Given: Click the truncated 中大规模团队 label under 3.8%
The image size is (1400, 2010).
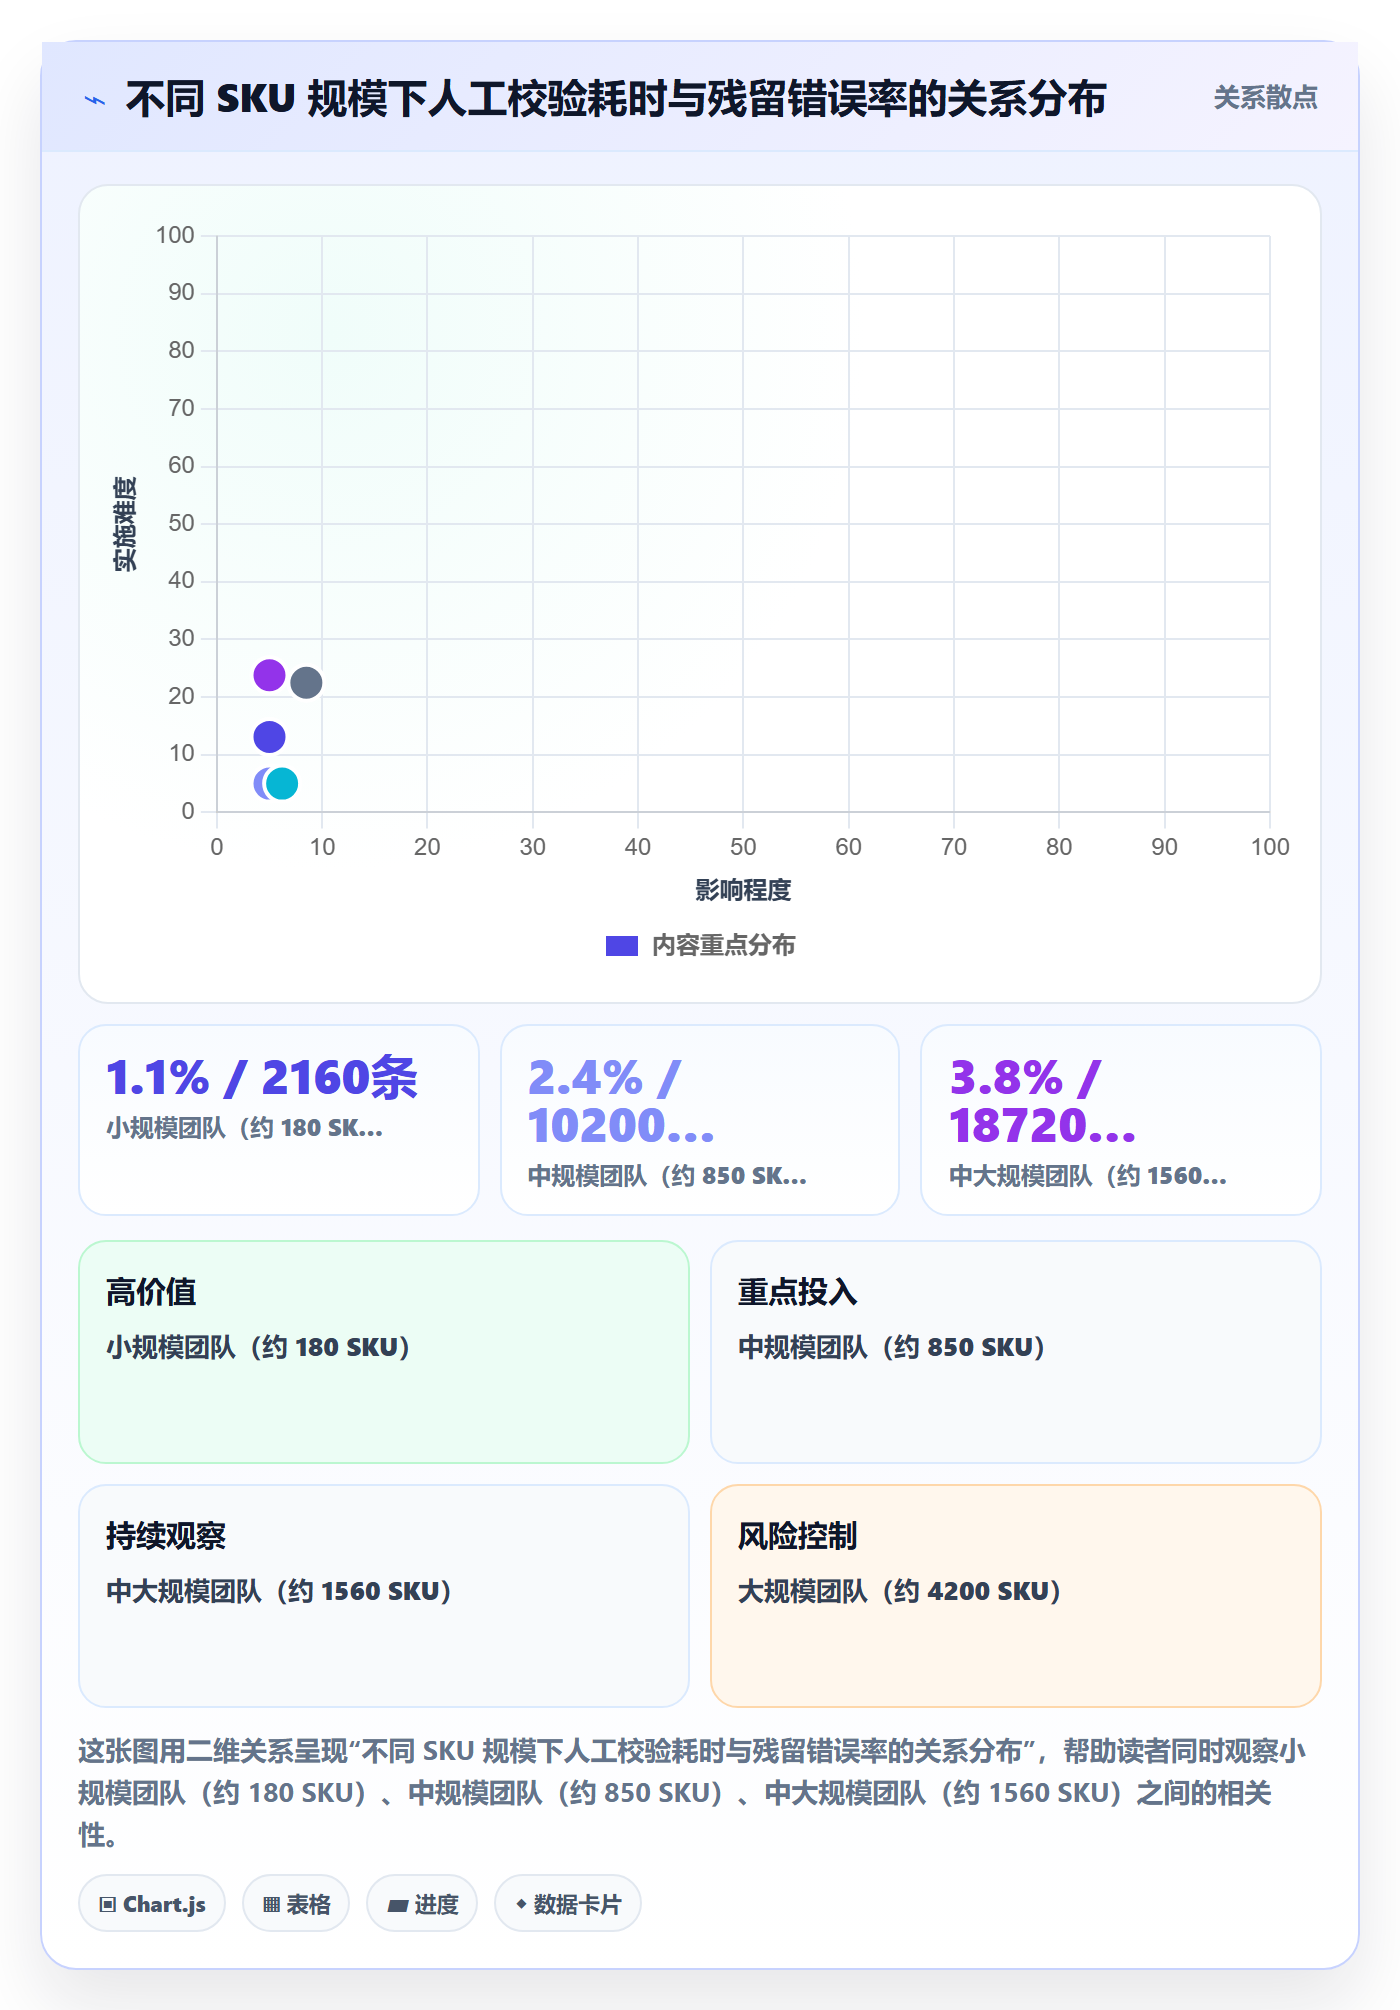Looking at the screenshot, I should click(x=1088, y=1176).
